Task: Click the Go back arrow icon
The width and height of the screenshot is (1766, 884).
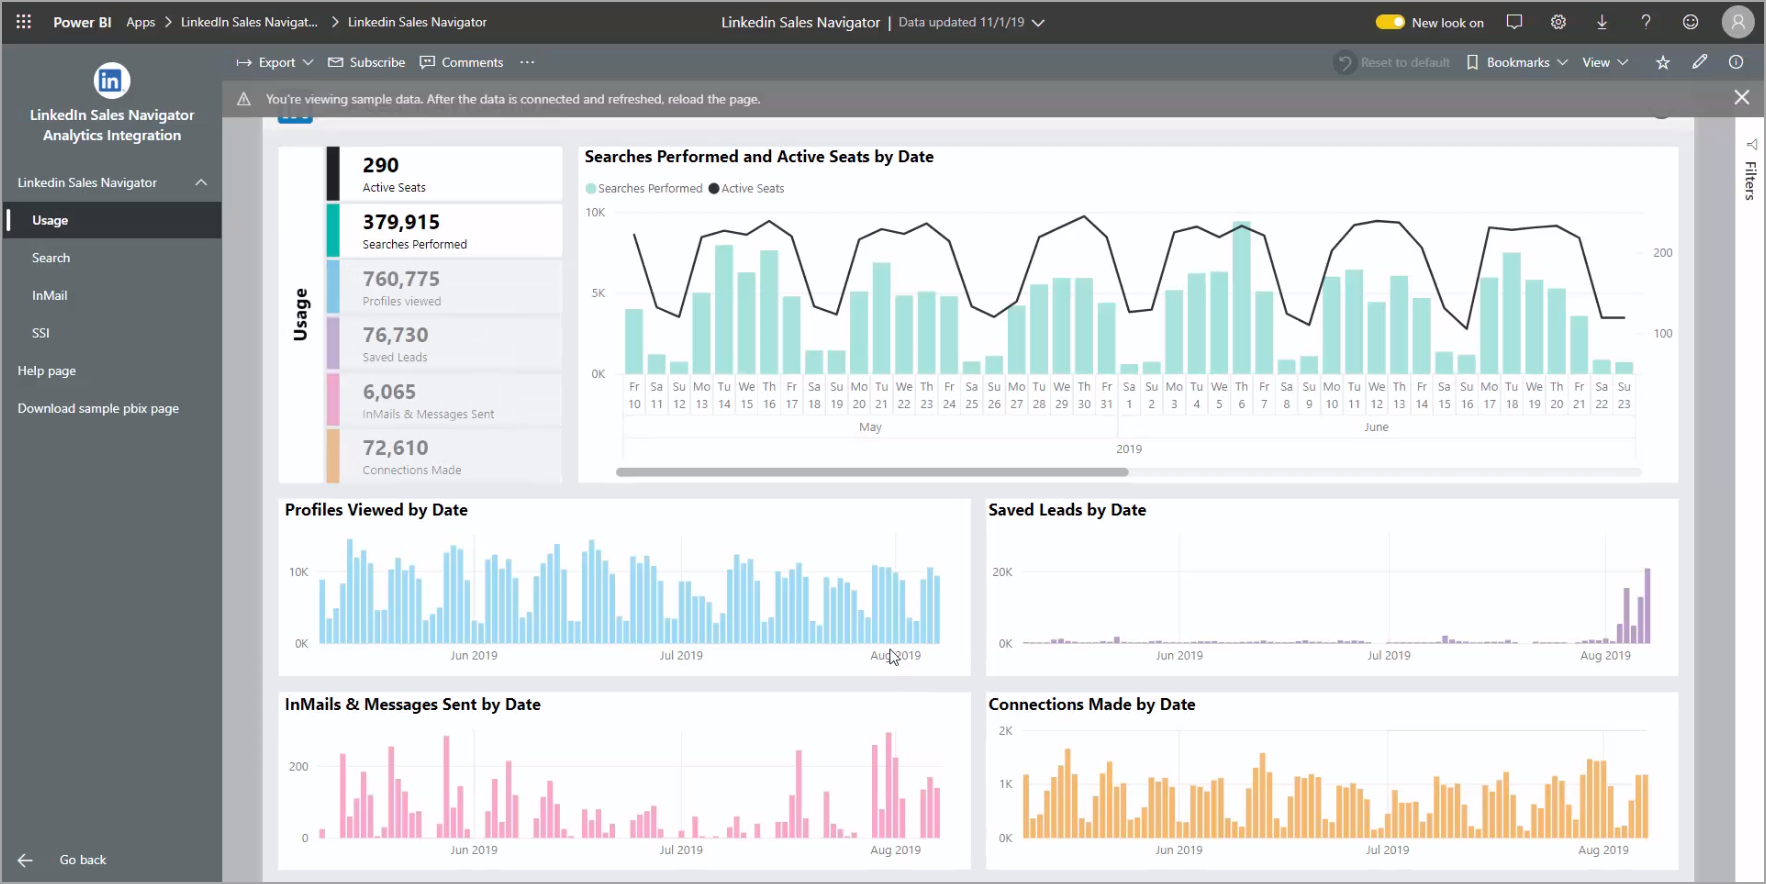Action: point(25,860)
